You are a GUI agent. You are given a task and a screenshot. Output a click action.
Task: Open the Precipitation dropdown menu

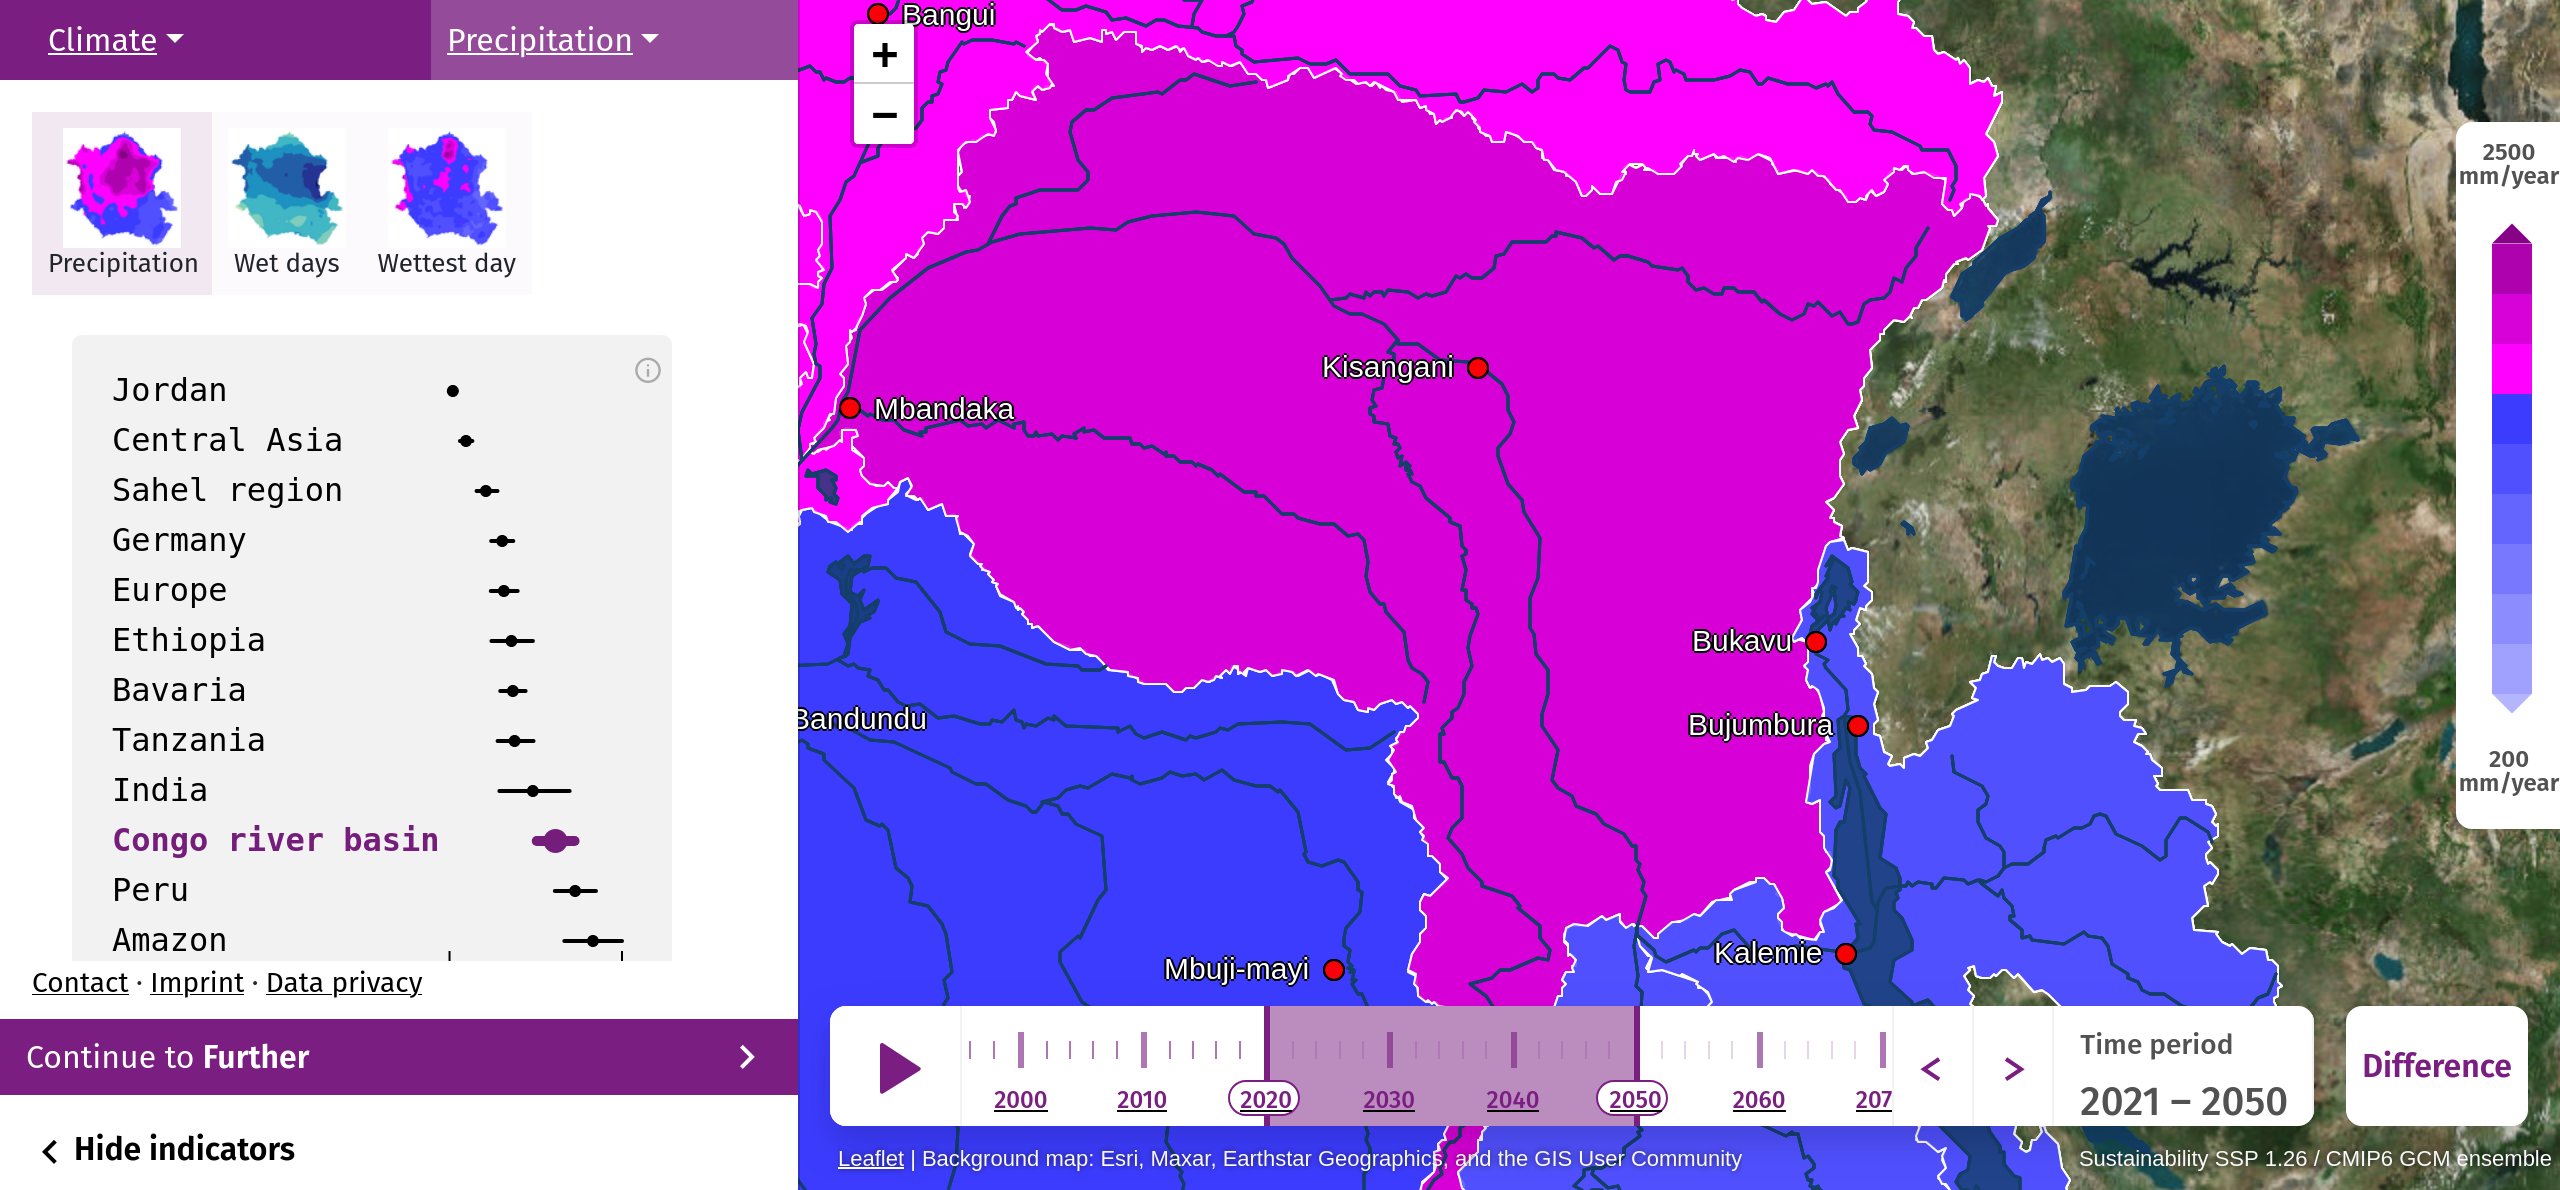click(x=552, y=40)
